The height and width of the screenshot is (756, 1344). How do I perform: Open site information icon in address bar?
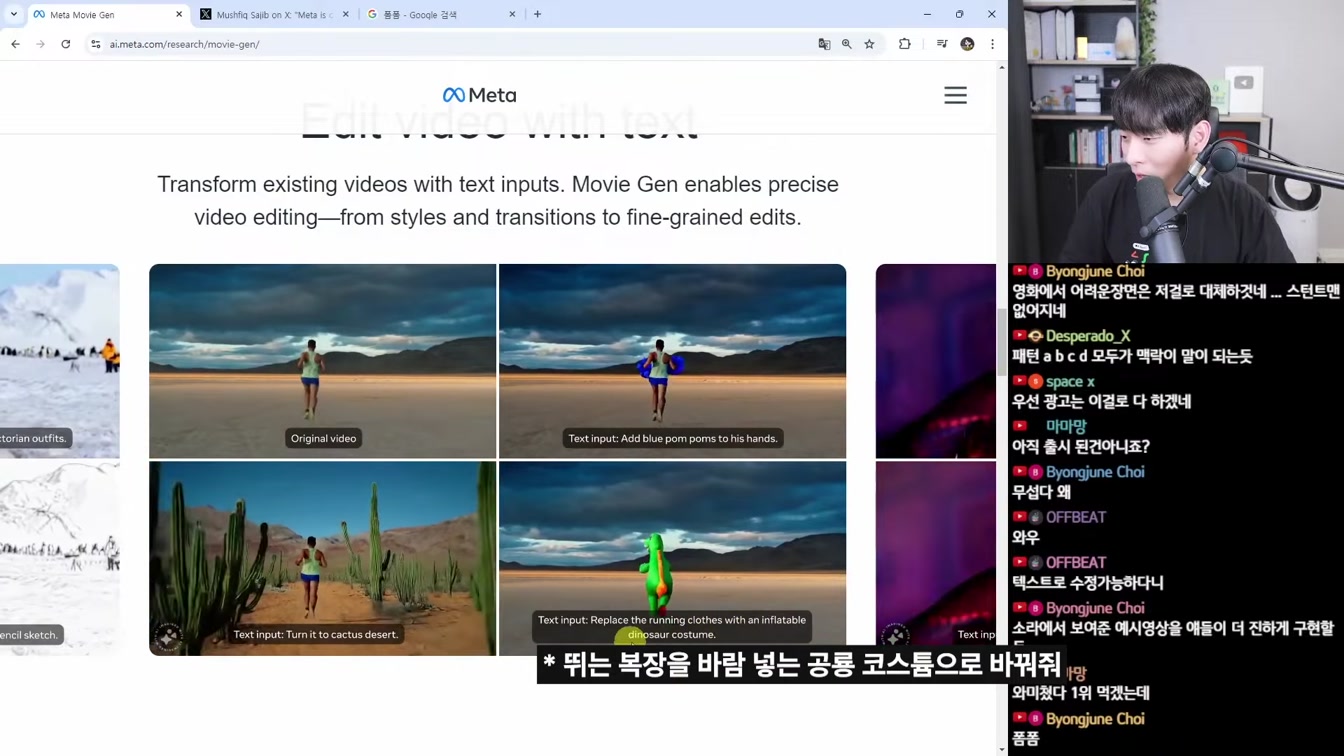point(96,44)
